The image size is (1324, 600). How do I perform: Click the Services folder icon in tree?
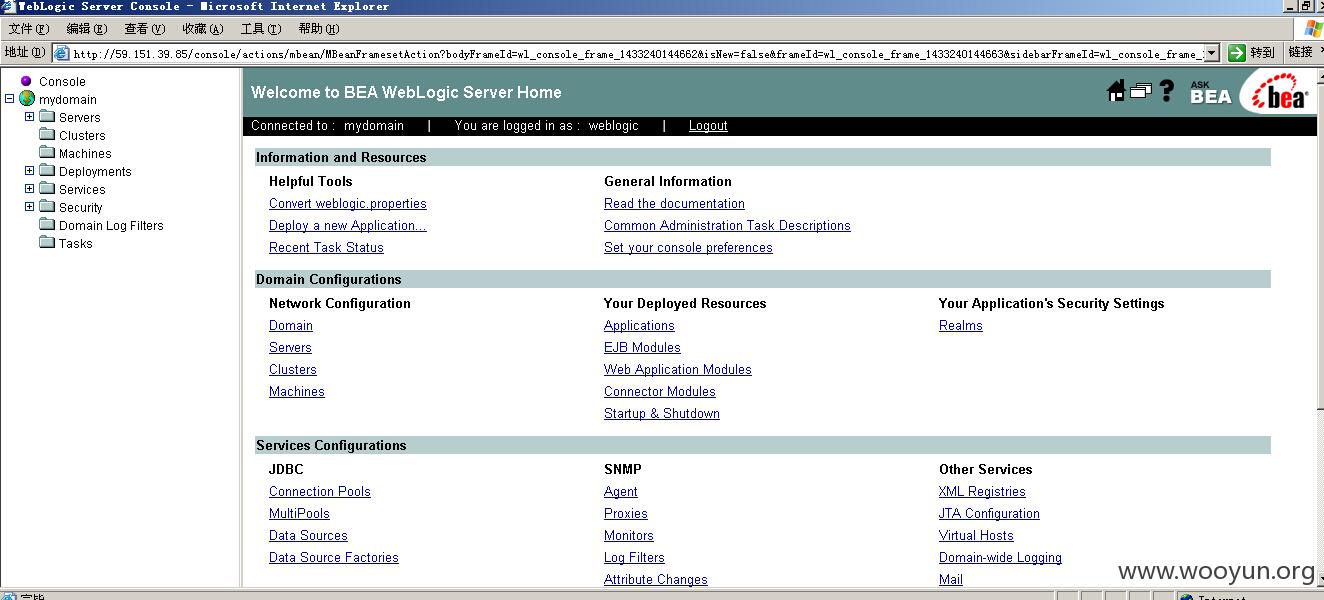(x=47, y=189)
